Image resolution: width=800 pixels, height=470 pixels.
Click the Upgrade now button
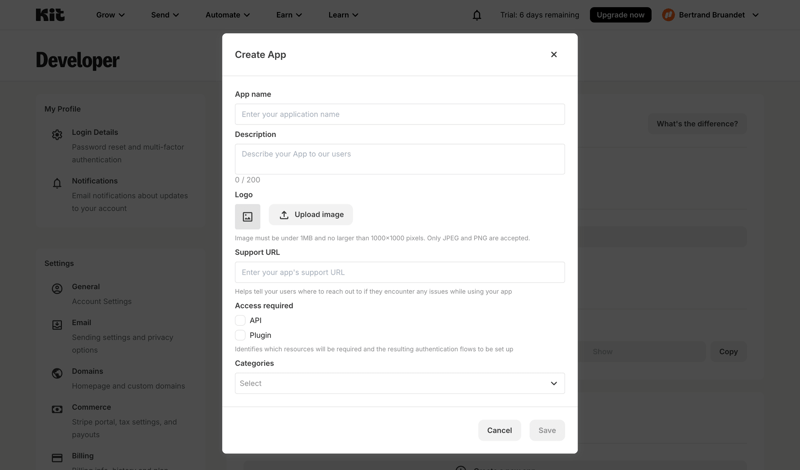pyautogui.click(x=620, y=15)
